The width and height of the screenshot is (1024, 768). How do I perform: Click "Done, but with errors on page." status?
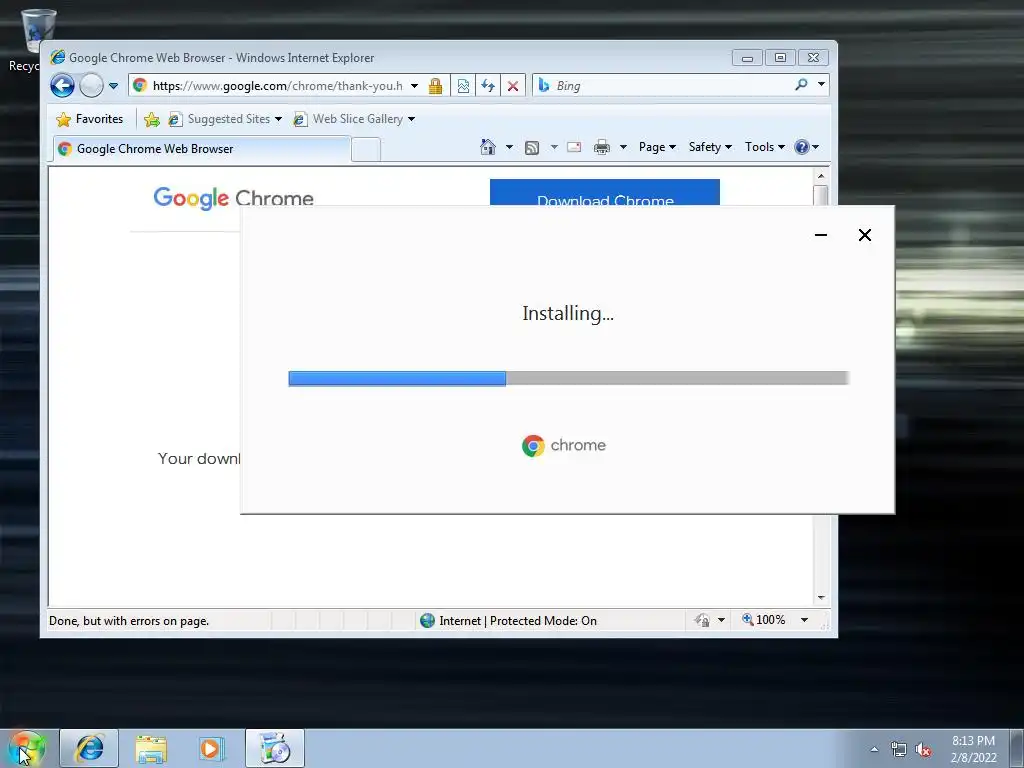pos(129,621)
